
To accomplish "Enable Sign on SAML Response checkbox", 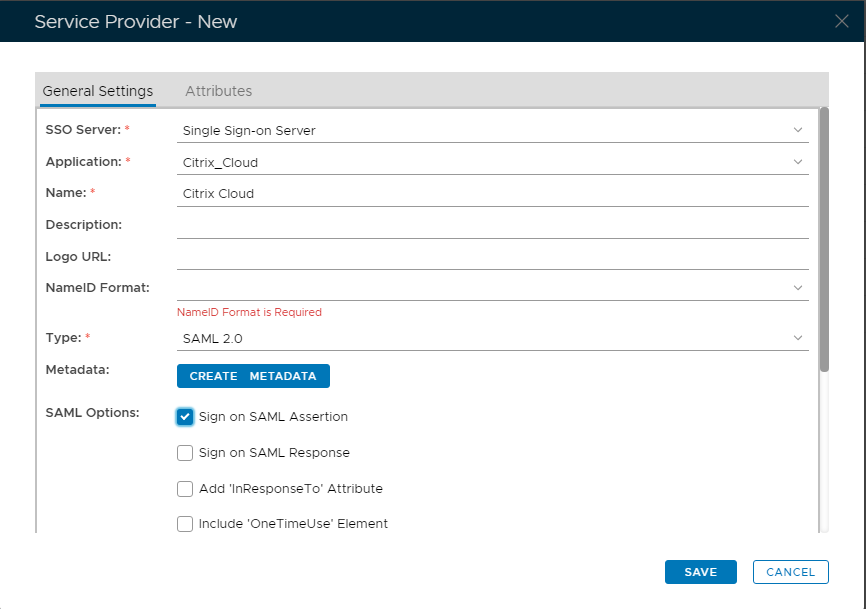I will [x=185, y=453].
